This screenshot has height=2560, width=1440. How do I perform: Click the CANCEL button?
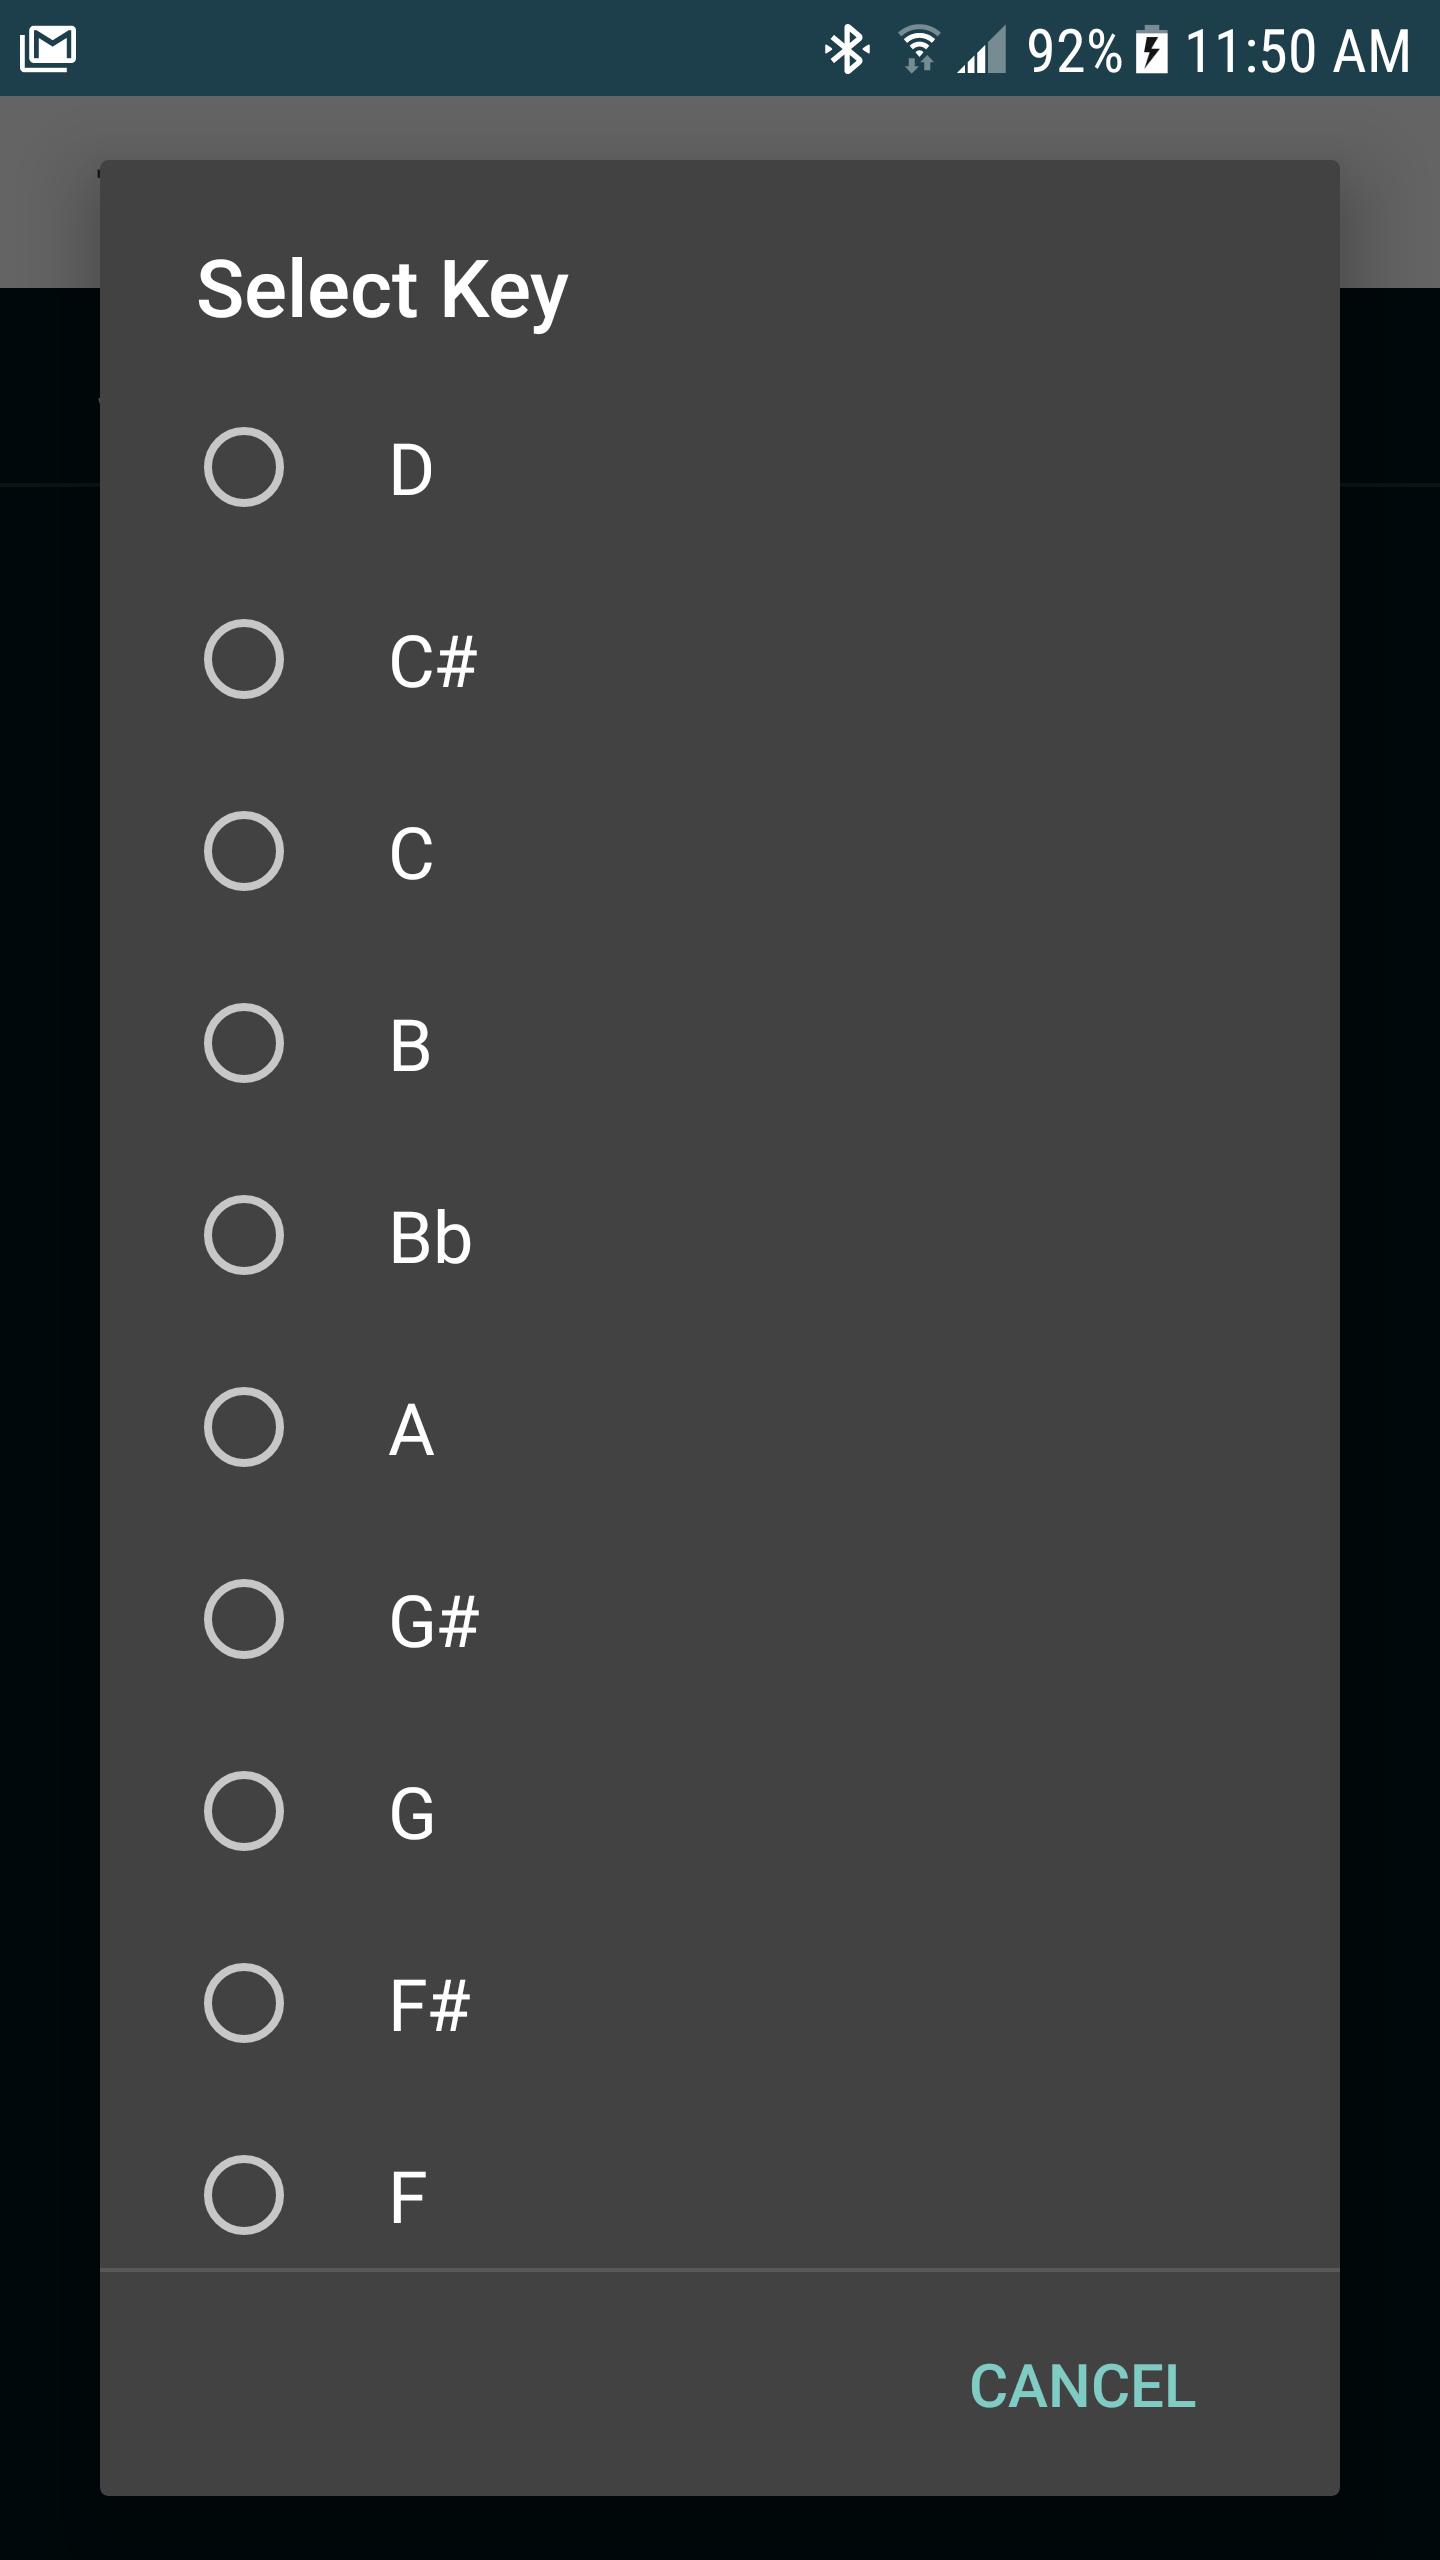click(x=1083, y=2387)
